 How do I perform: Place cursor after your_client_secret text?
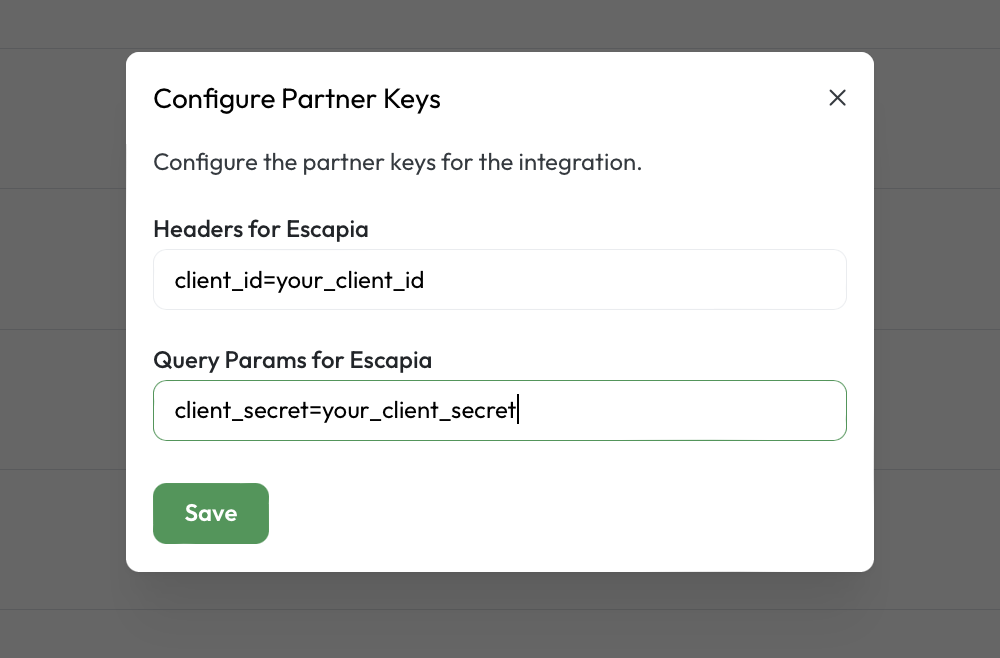point(519,410)
